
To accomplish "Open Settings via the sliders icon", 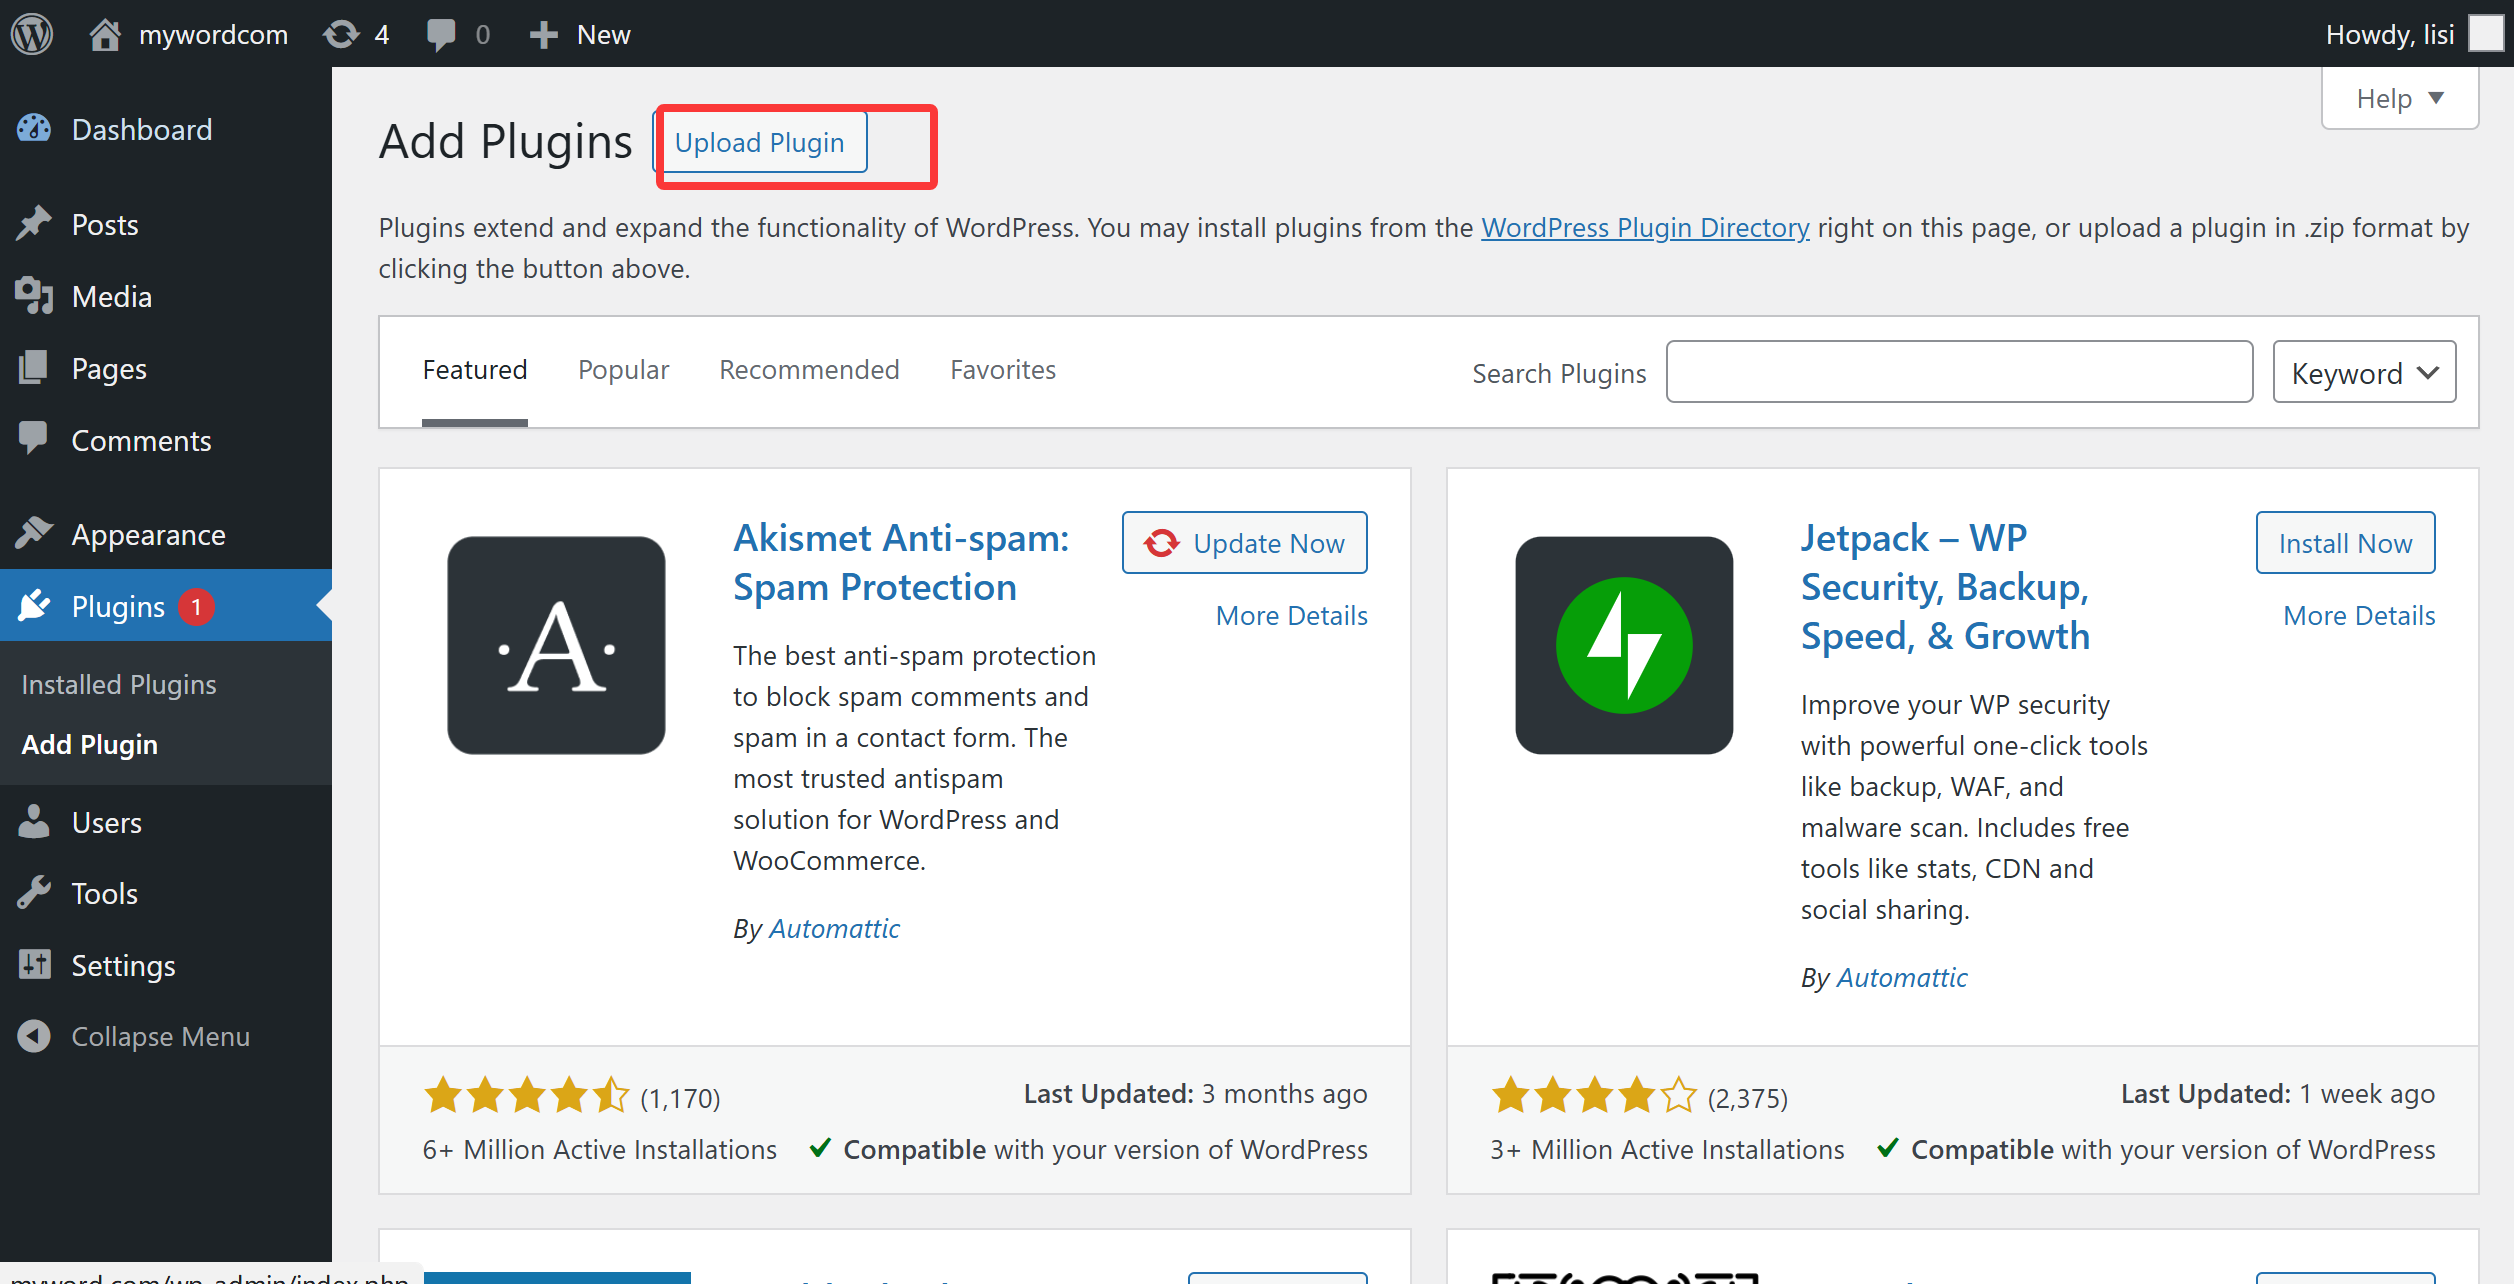I will coord(33,965).
